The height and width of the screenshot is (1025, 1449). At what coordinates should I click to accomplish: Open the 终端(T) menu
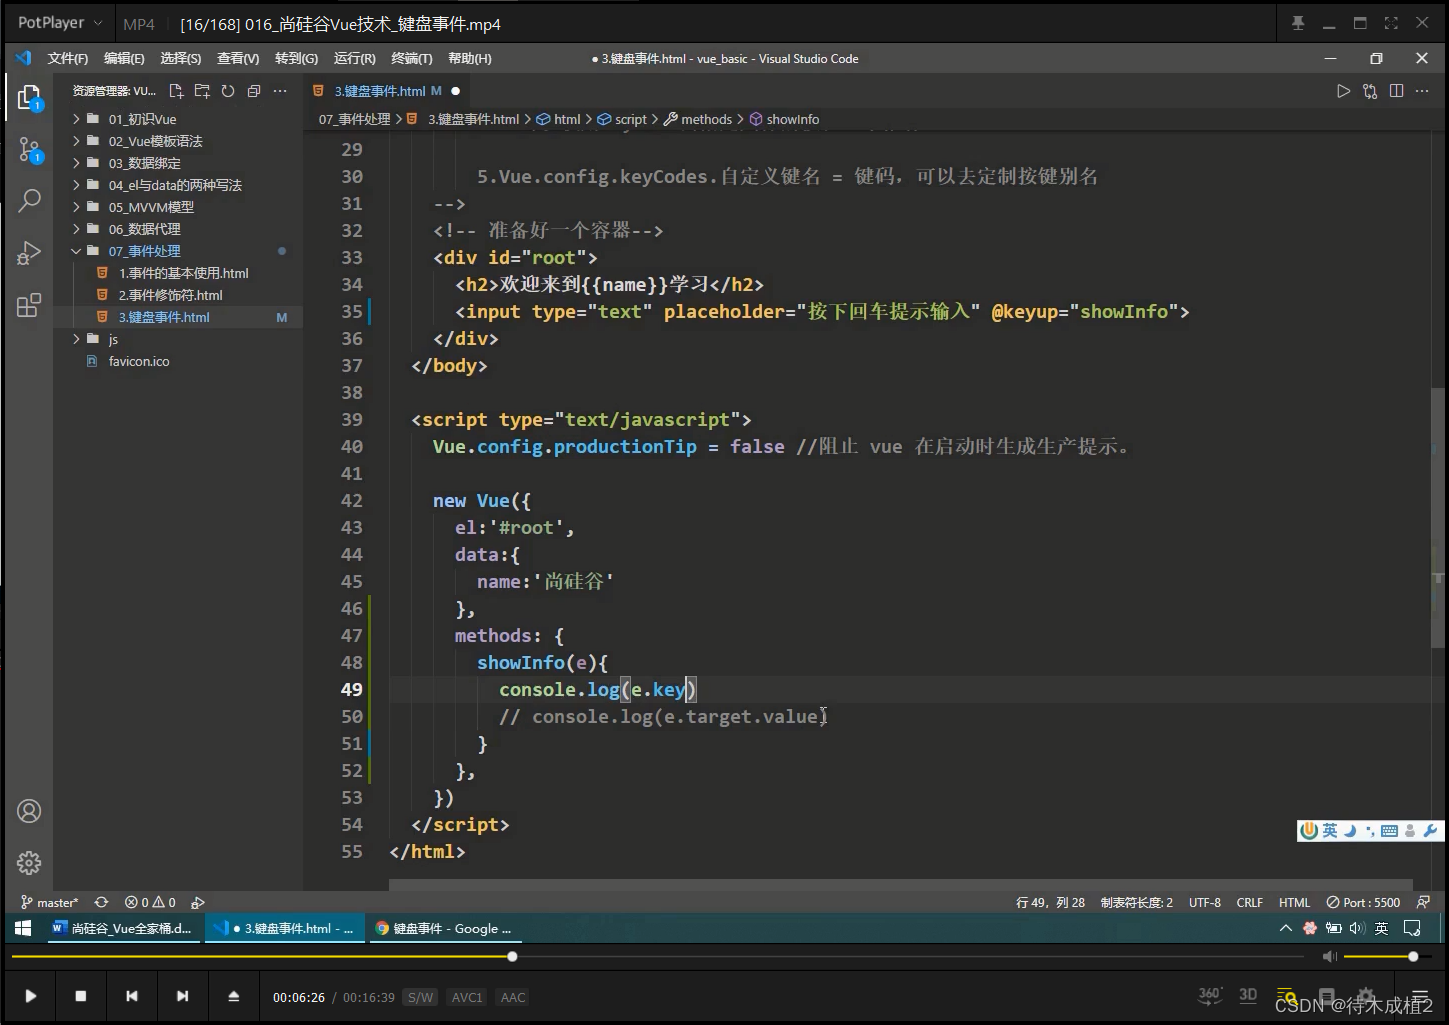[x=412, y=58]
